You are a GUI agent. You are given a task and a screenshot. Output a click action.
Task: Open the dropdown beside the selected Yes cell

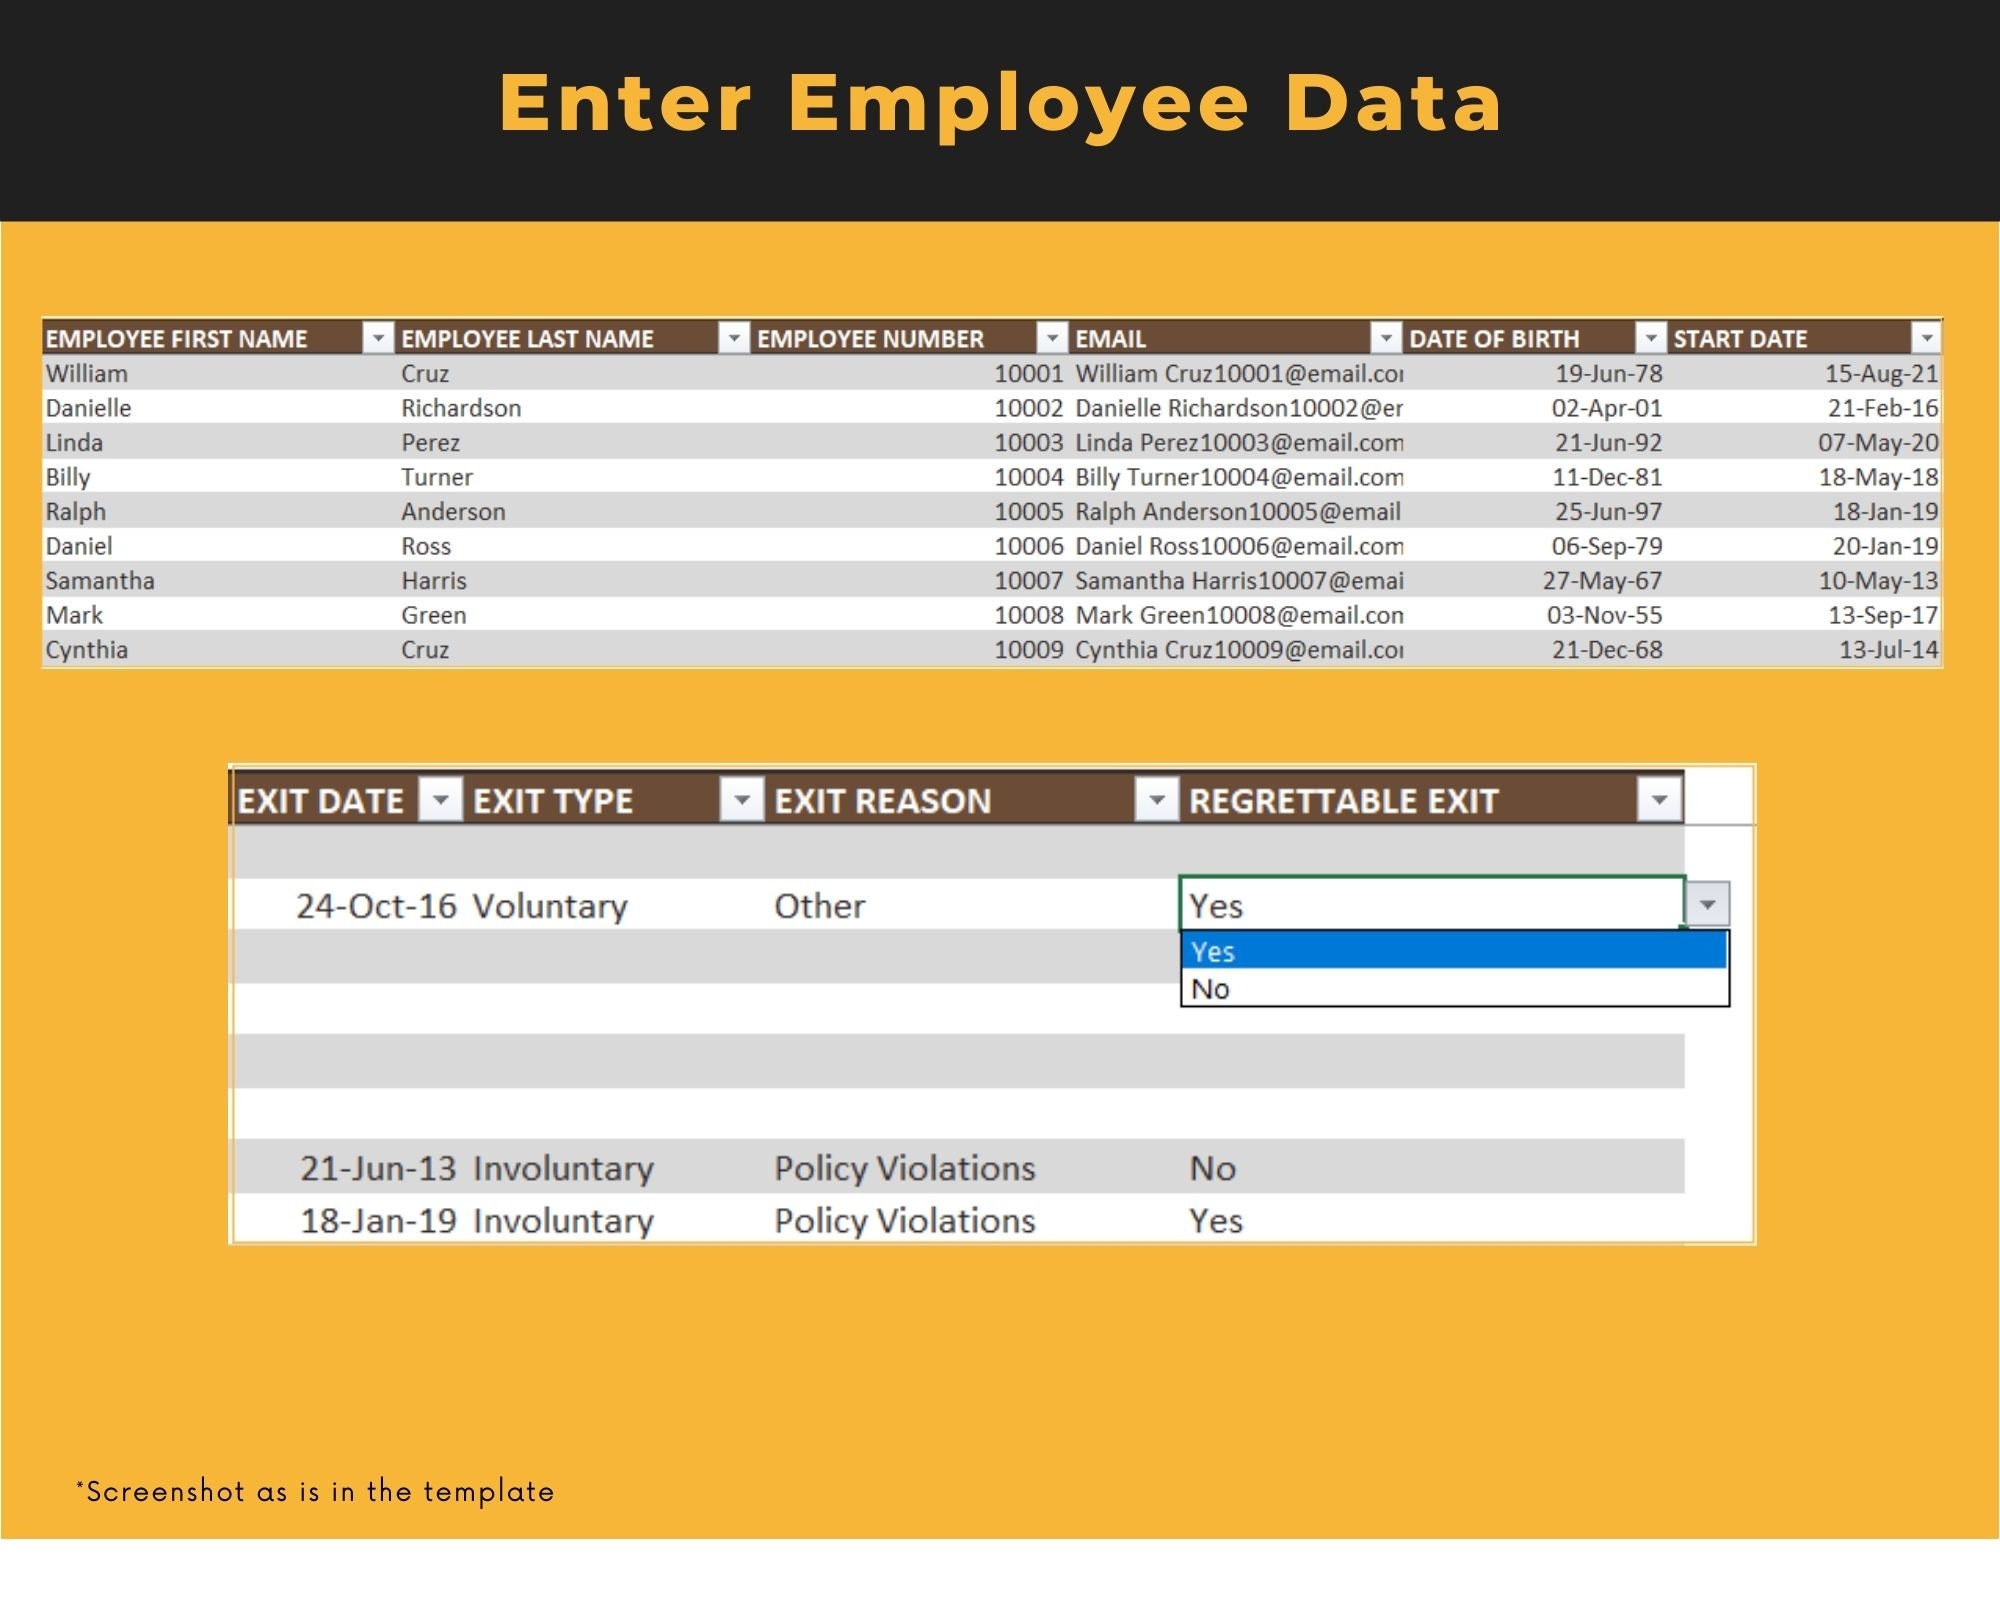click(1708, 906)
